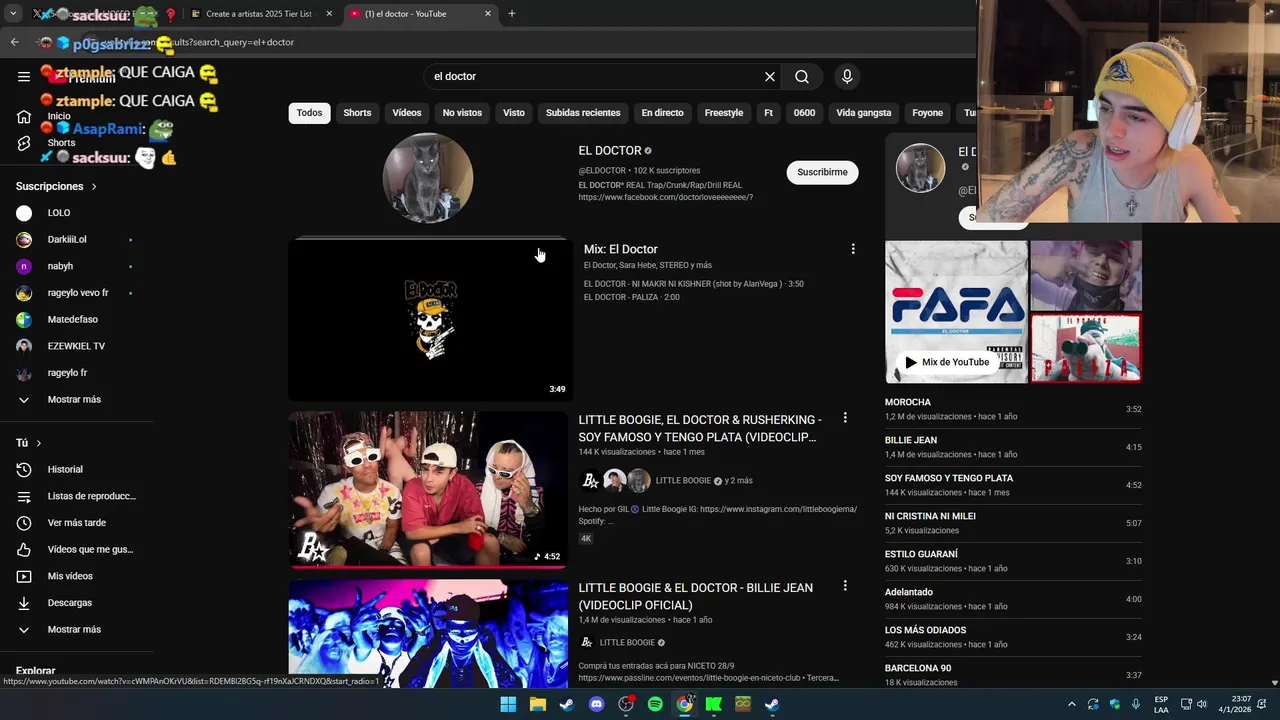Open Suscripciones section chevron
This screenshot has height=720, width=1280.
click(94, 187)
